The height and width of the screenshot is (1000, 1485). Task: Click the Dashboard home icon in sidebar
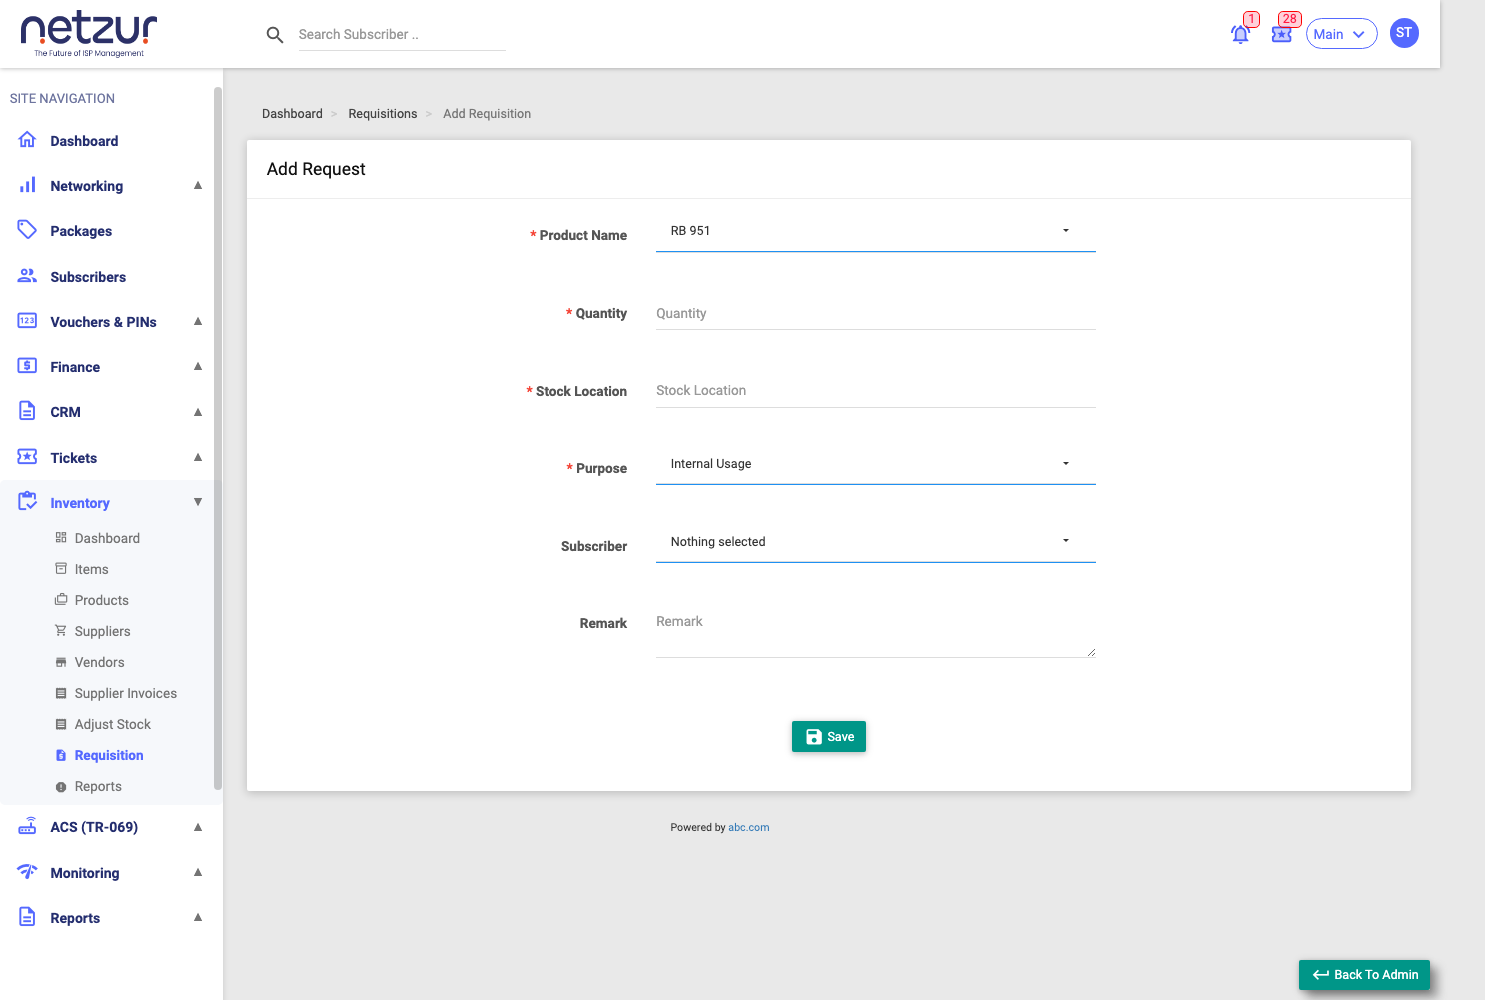(28, 140)
